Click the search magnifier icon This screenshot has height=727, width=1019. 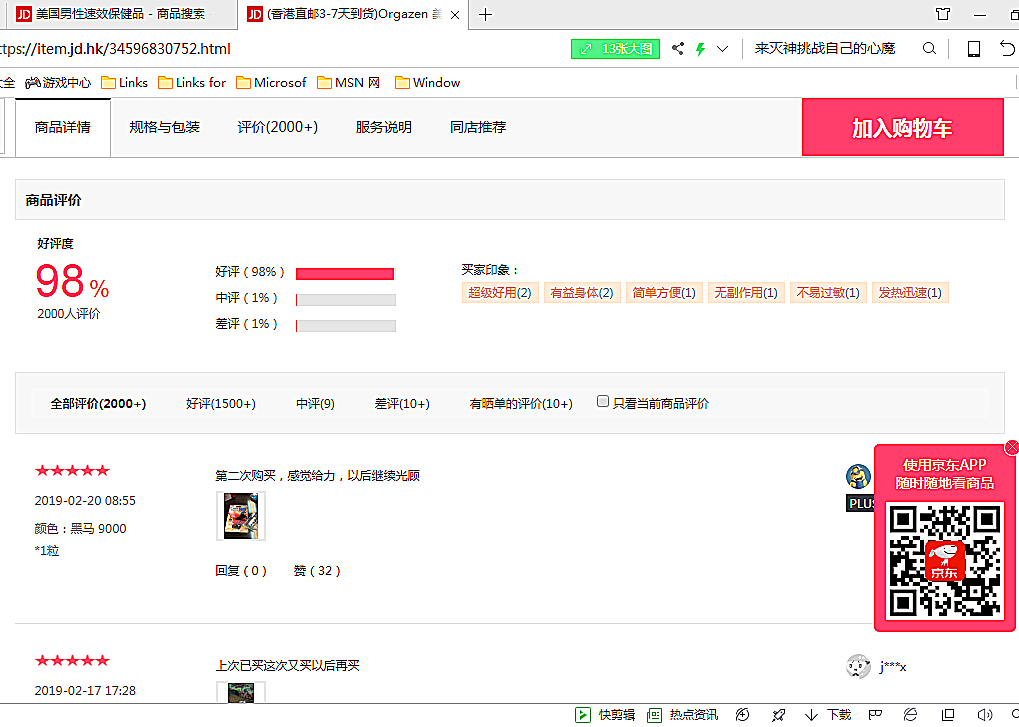(929, 49)
